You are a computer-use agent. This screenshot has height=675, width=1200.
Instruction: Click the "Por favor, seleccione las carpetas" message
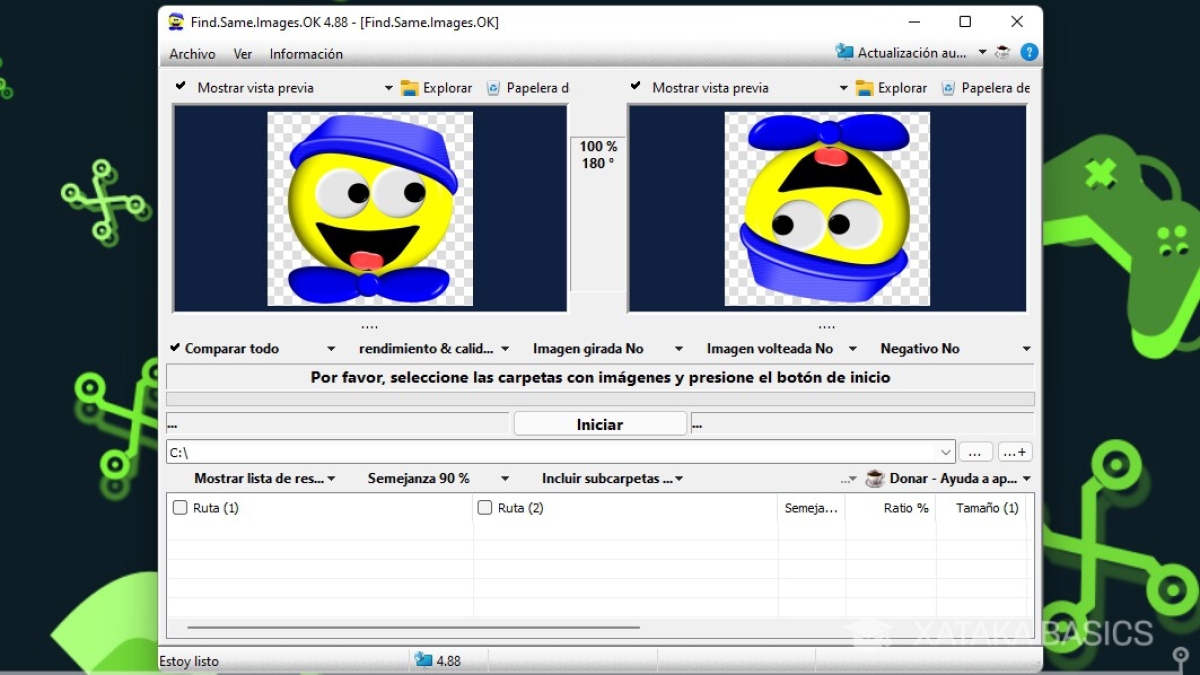(600, 378)
